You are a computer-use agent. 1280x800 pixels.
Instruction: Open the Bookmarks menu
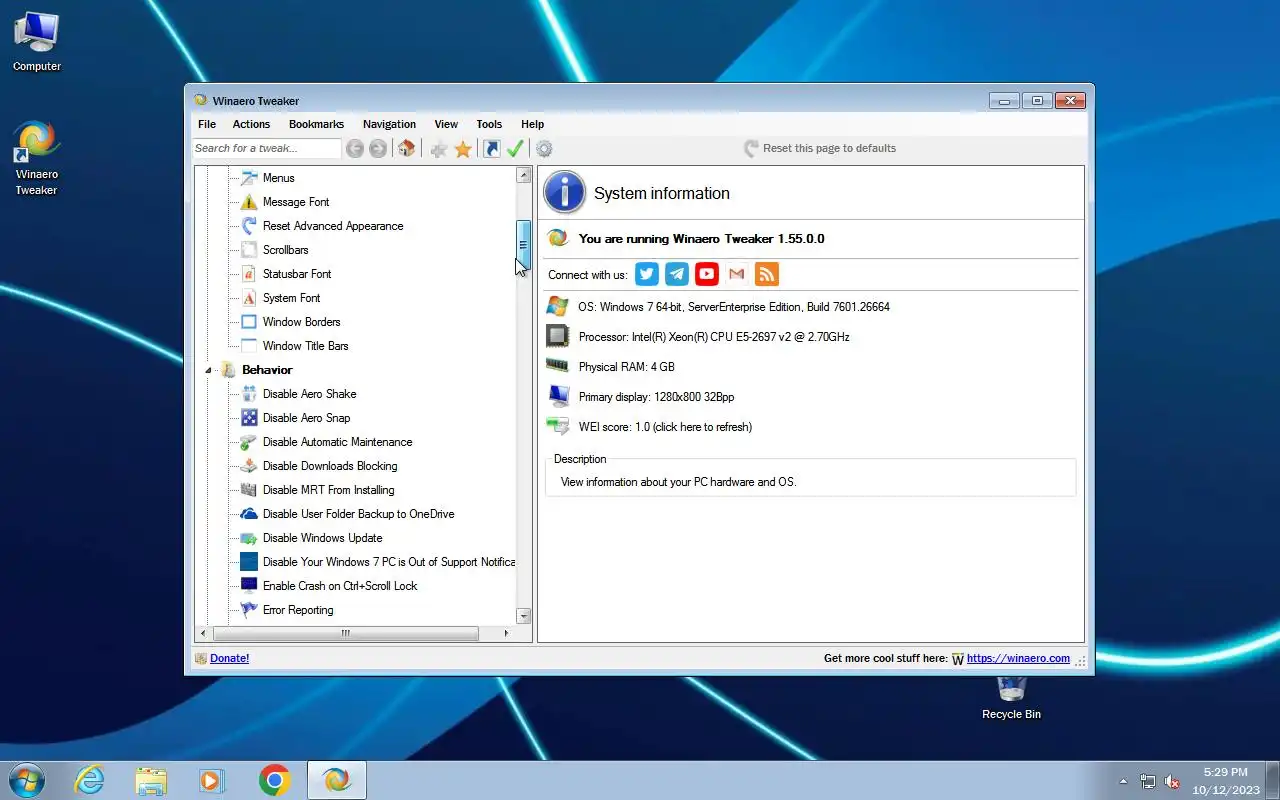click(316, 124)
